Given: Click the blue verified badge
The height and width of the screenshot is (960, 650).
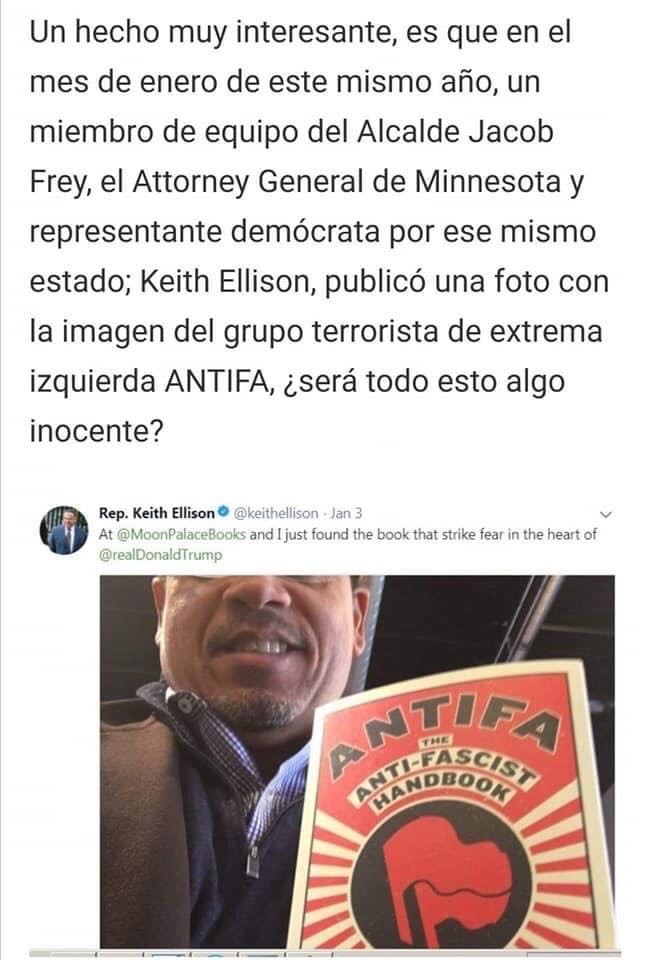Looking at the screenshot, I should click(225, 512).
